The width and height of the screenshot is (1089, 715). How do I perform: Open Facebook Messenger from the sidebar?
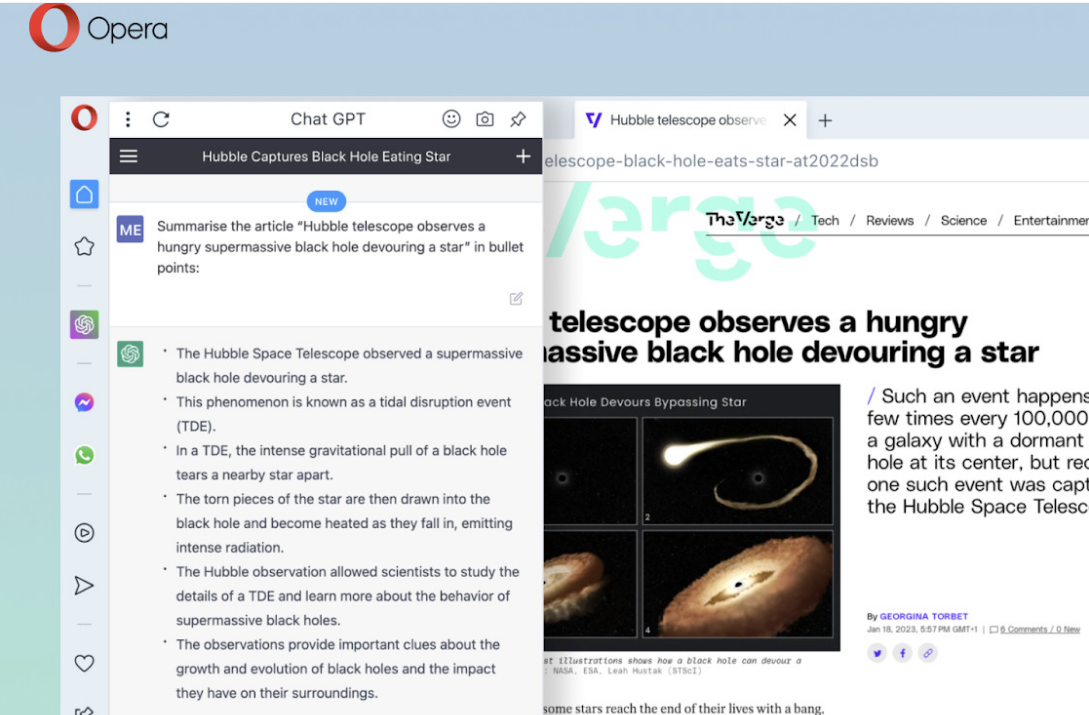click(x=83, y=401)
